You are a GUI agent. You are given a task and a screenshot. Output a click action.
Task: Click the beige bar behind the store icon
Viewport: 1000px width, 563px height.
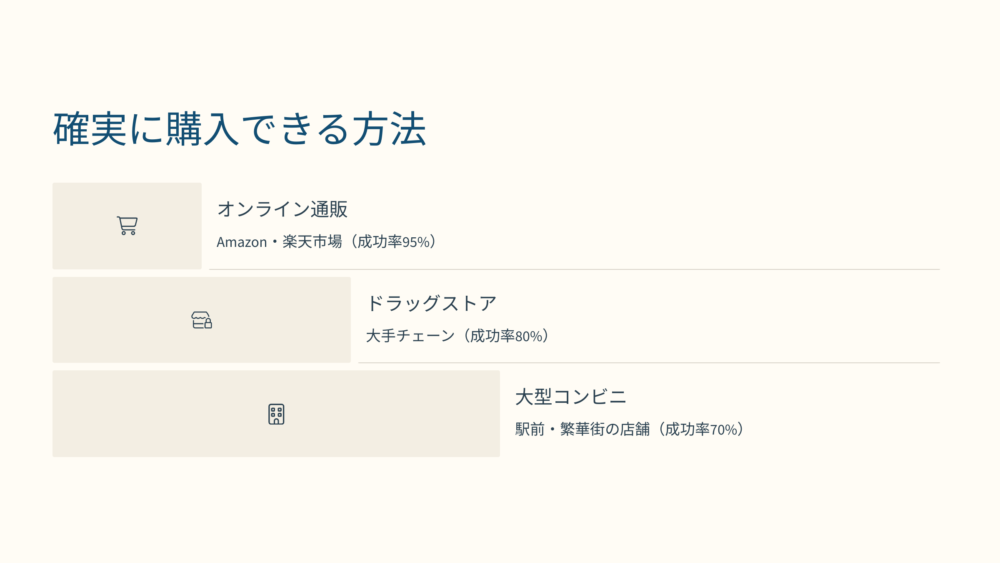(x=202, y=319)
